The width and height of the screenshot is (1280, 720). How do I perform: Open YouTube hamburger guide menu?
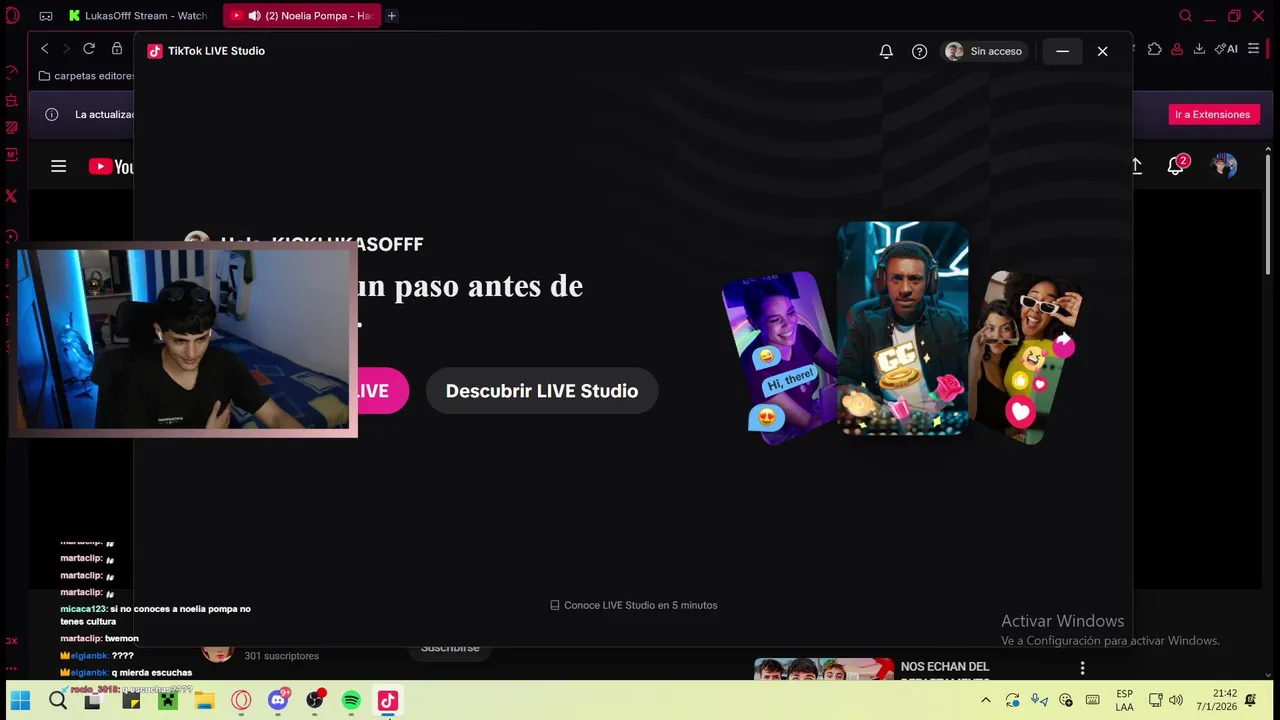coord(59,166)
